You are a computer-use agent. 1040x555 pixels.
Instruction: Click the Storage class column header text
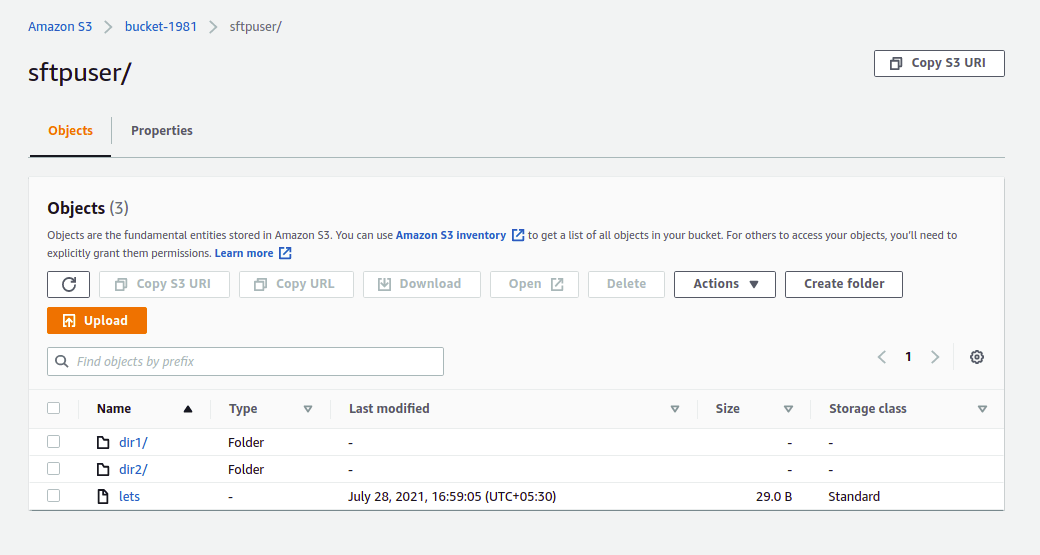pyautogui.click(x=868, y=408)
